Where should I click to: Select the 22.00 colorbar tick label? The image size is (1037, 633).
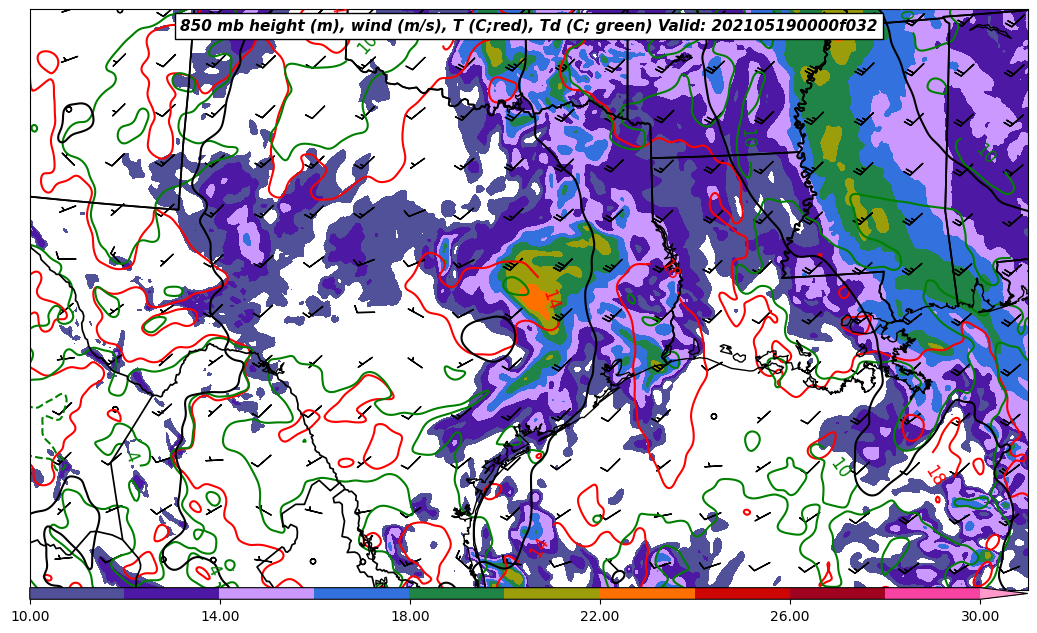600,616
